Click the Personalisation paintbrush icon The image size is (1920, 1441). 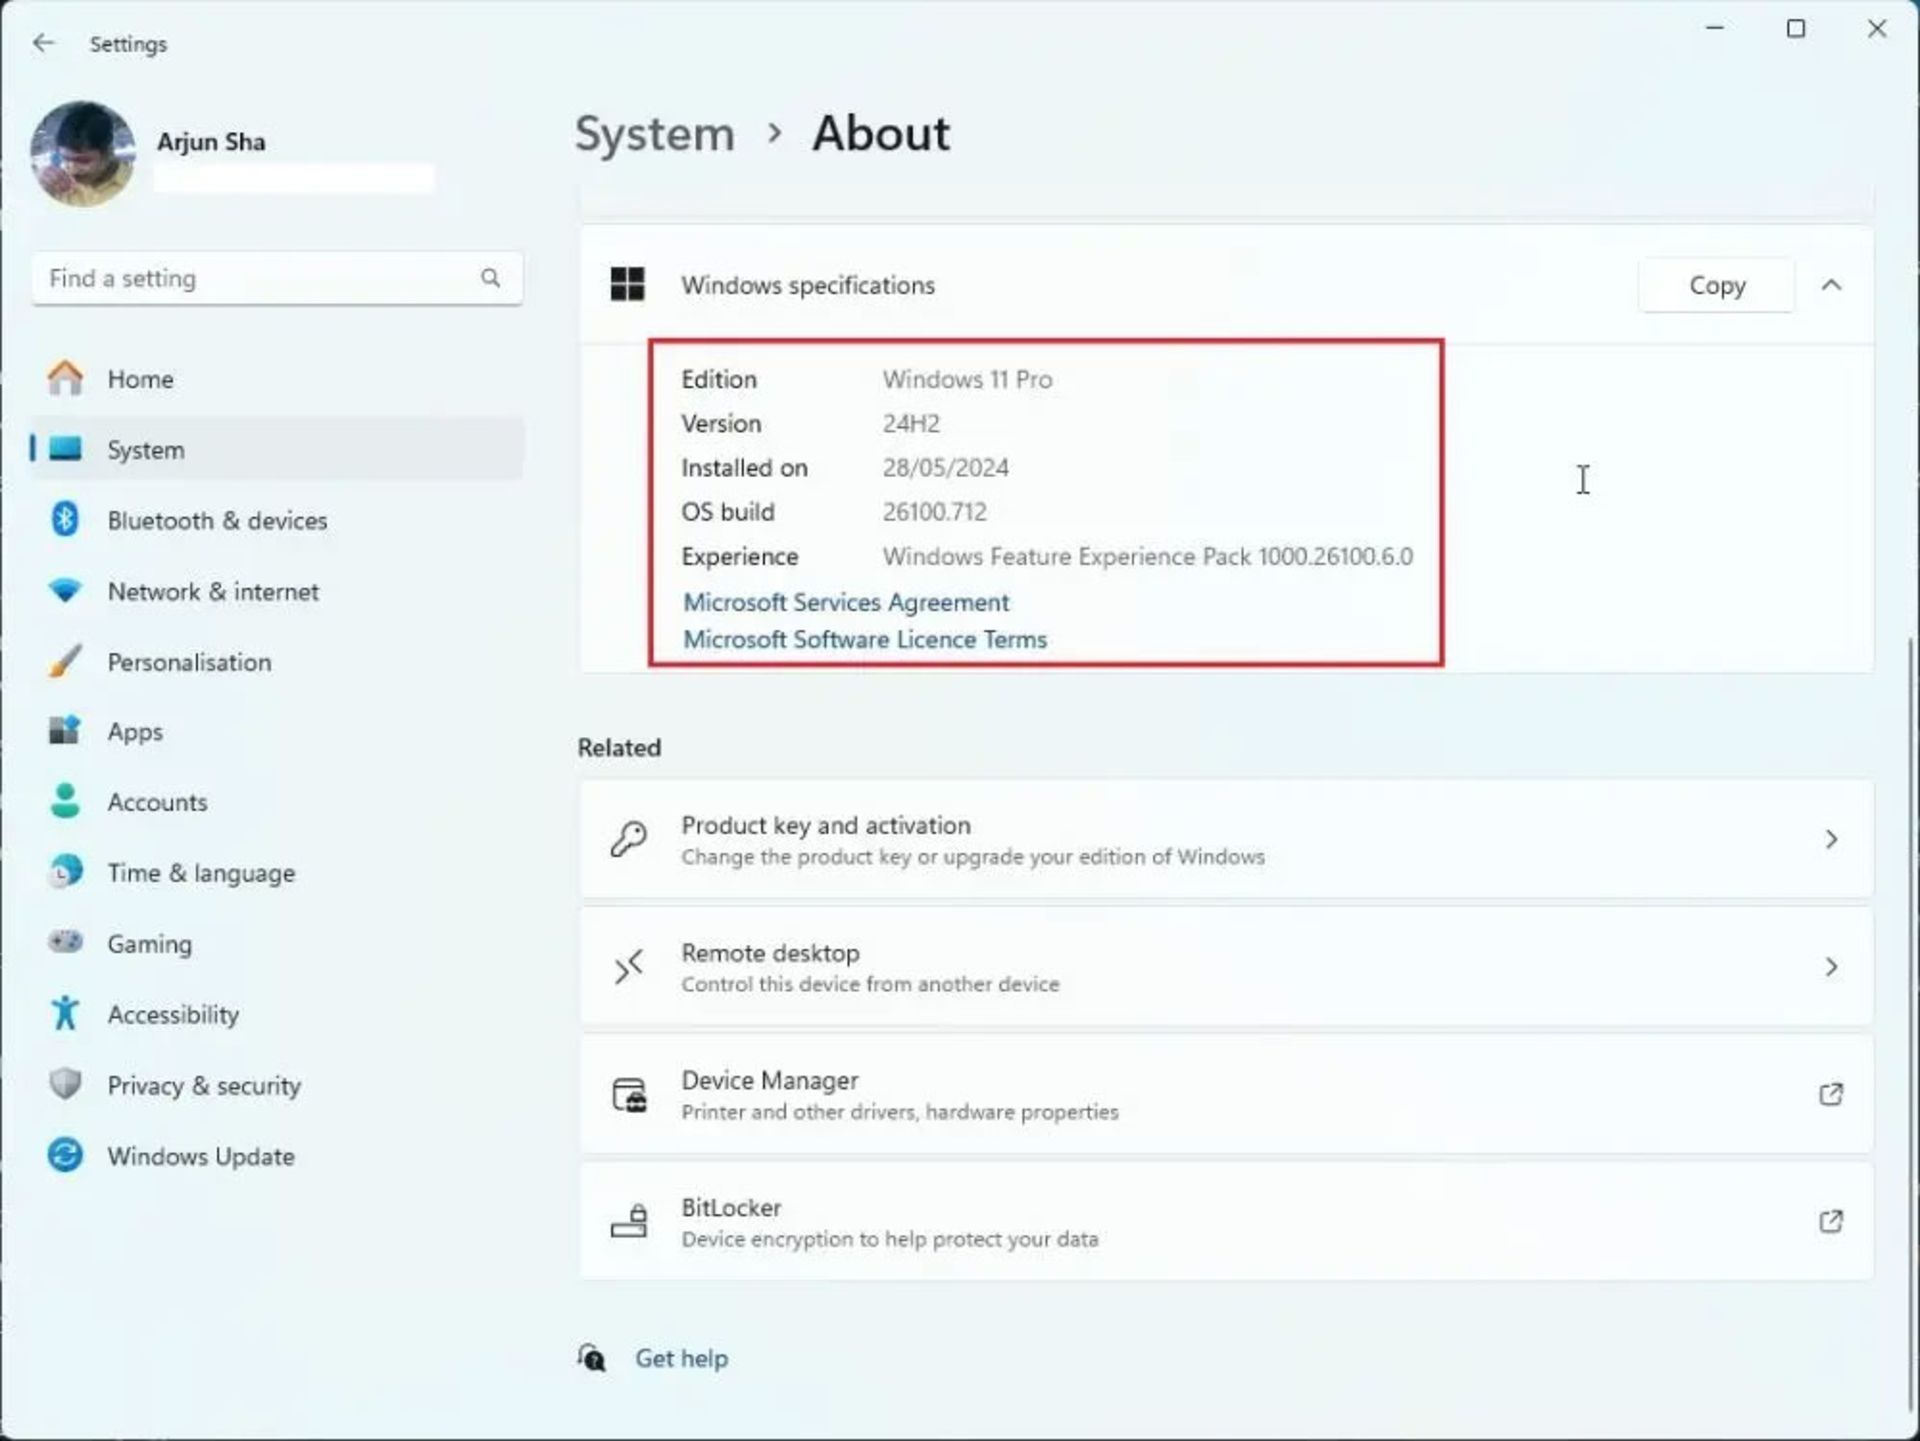66,662
